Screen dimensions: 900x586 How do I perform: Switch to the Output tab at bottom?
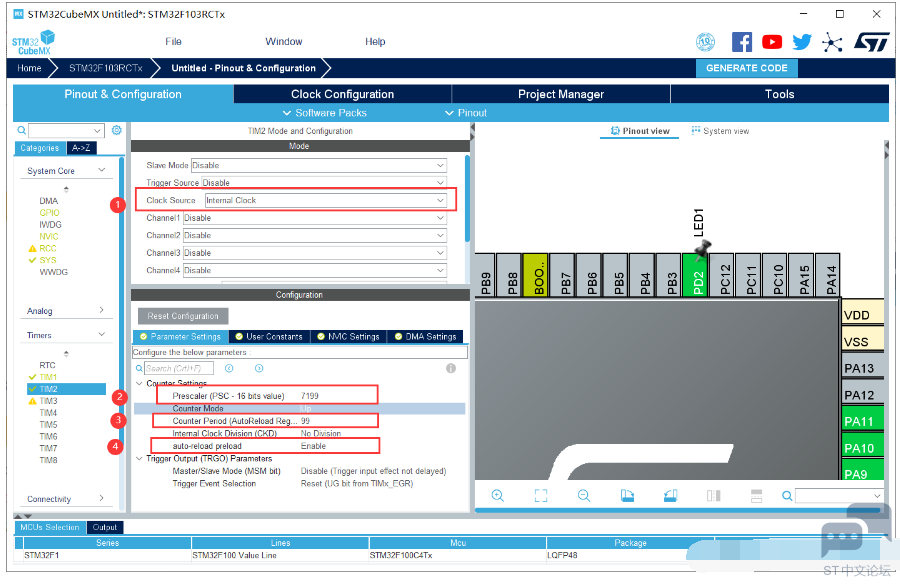pyautogui.click(x=104, y=527)
